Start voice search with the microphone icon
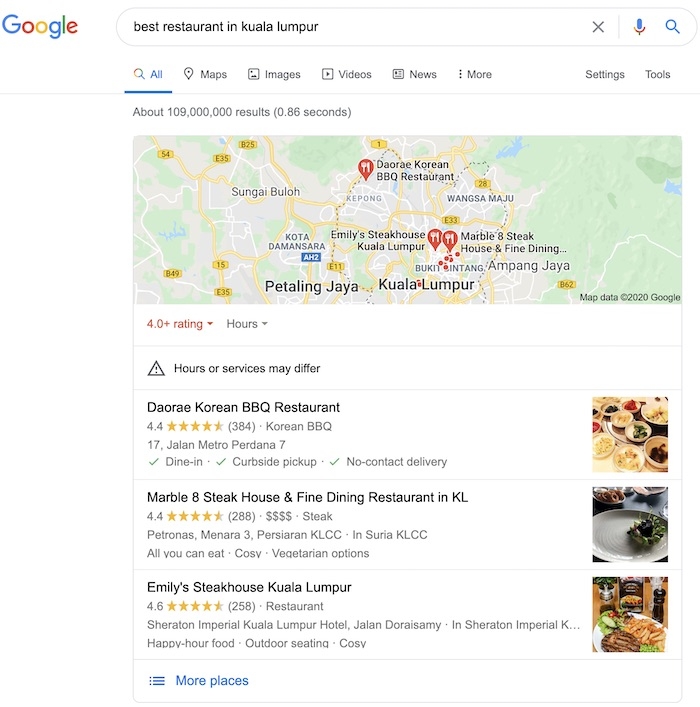Viewport: 700px width, 707px height. [639, 27]
